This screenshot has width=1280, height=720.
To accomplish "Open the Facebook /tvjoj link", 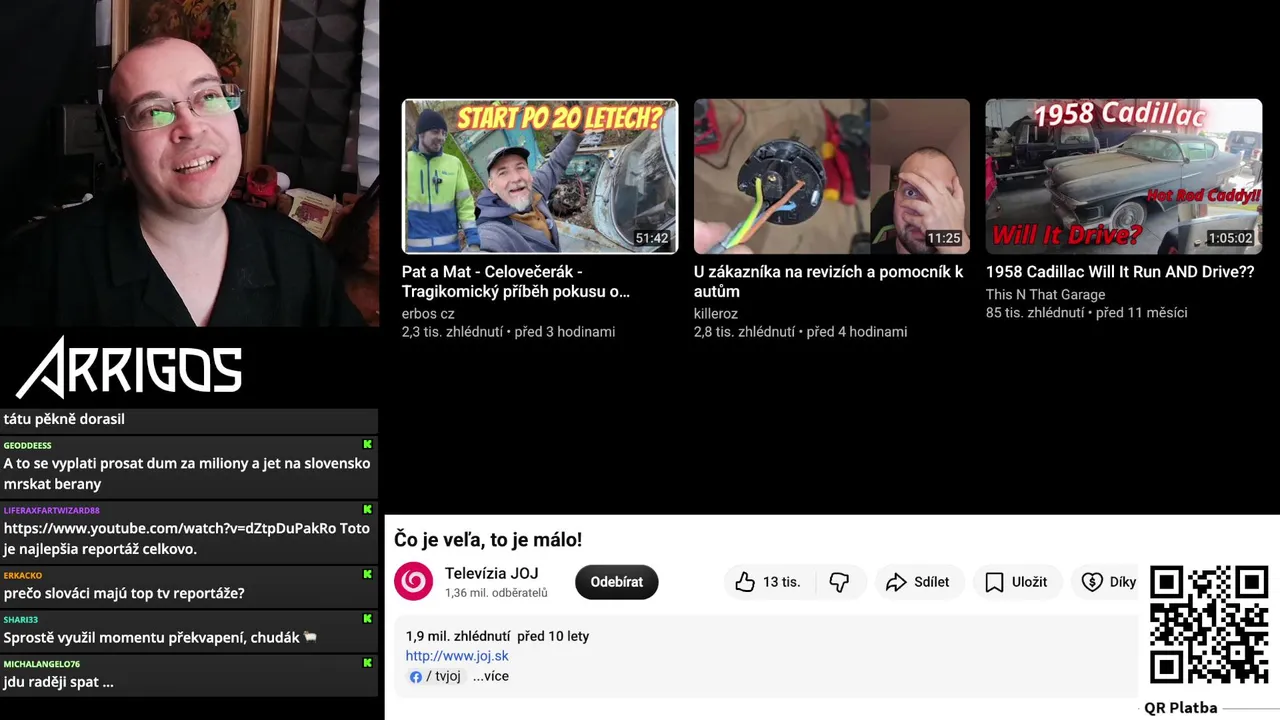I will (x=435, y=676).
